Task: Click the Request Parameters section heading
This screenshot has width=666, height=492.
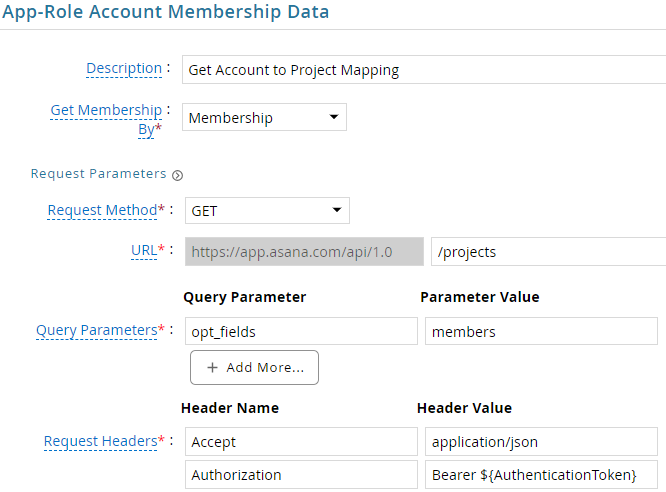Action: pyautogui.click(x=99, y=174)
